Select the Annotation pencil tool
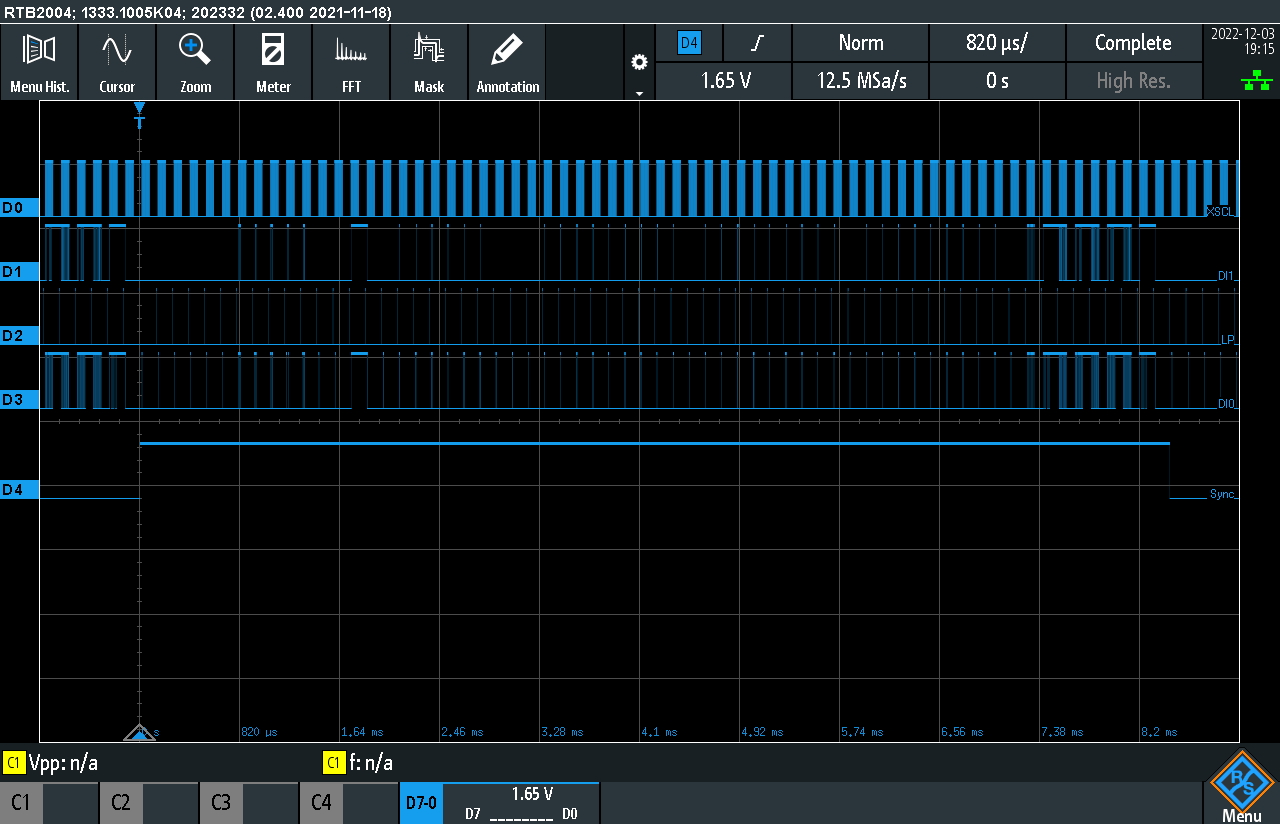This screenshot has width=1280, height=824. point(508,62)
